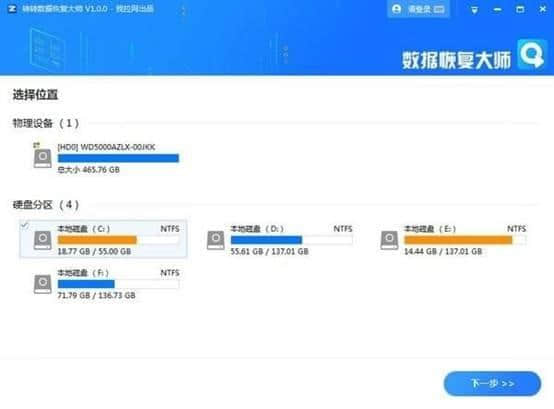The image size is (554, 409).
Task: Open the title bar dropdown menu arrow
Action: pyautogui.click(x=475, y=10)
